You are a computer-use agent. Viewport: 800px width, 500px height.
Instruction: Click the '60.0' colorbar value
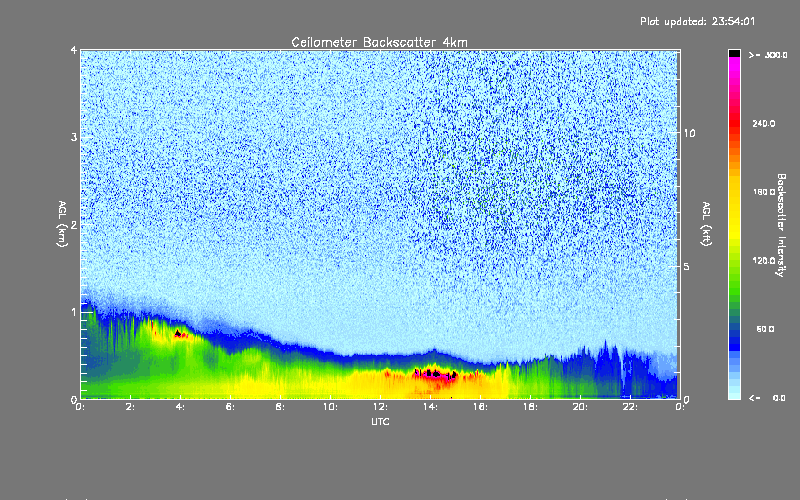point(765,329)
